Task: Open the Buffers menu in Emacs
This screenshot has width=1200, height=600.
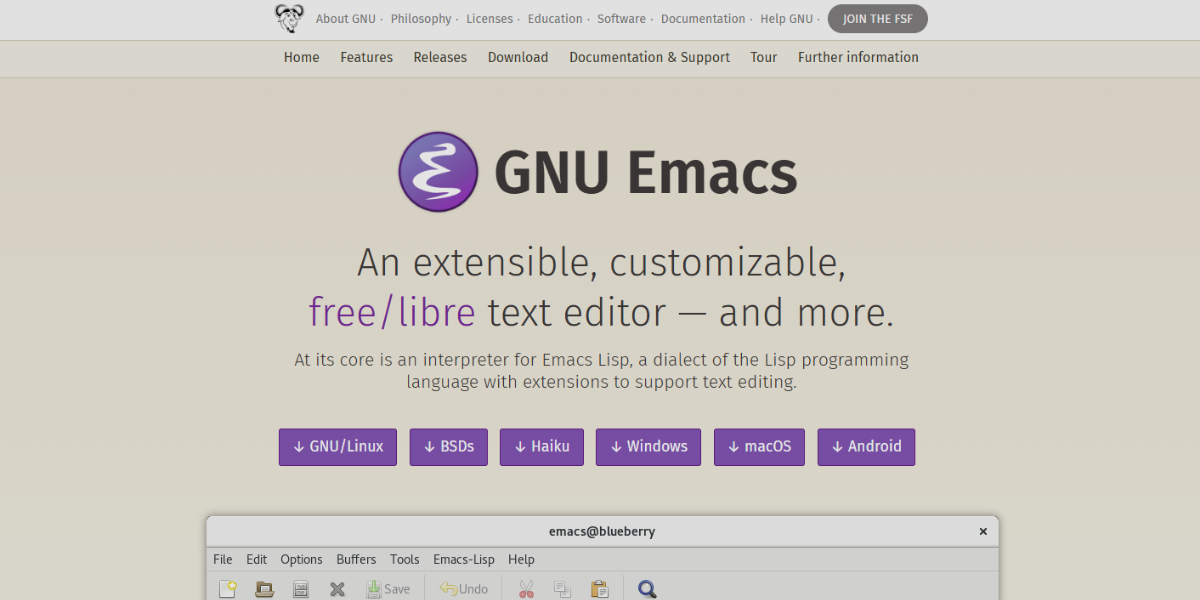Action: tap(356, 559)
